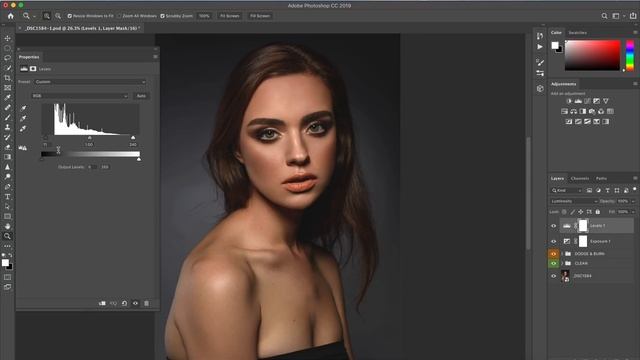Toggle Scrubby Zoom checkbox
Screen dimensions: 640x360
(162, 16)
